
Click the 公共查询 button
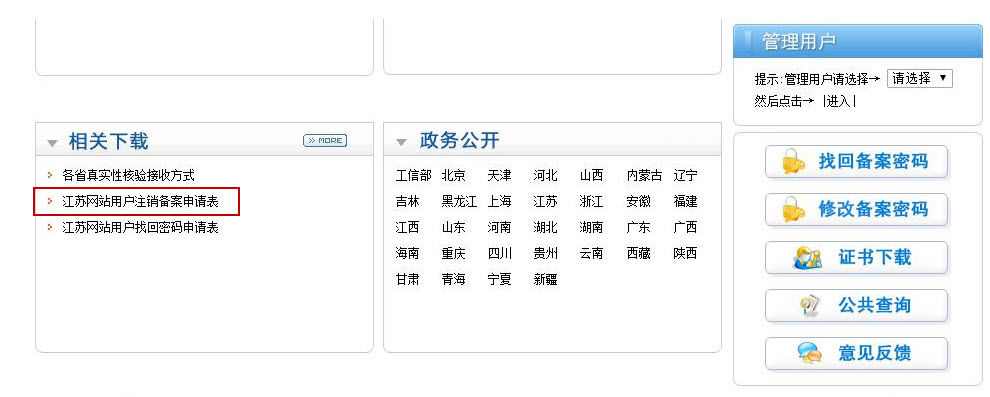(856, 306)
